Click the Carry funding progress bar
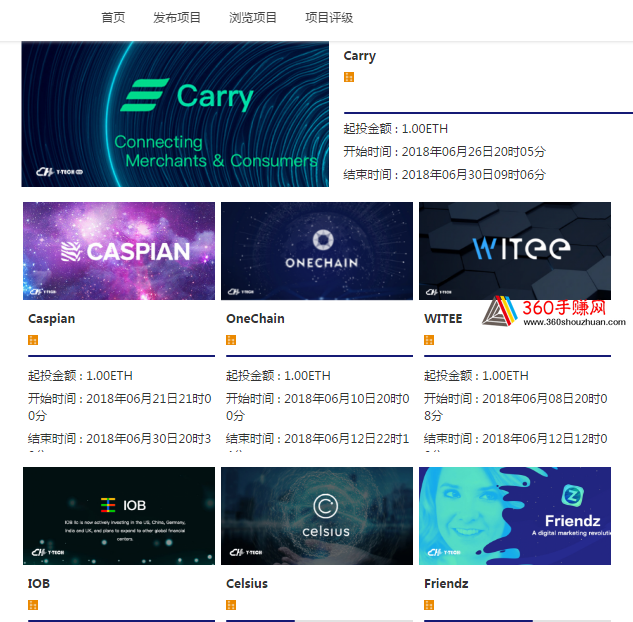633x622 pixels. [x=488, y=113]
